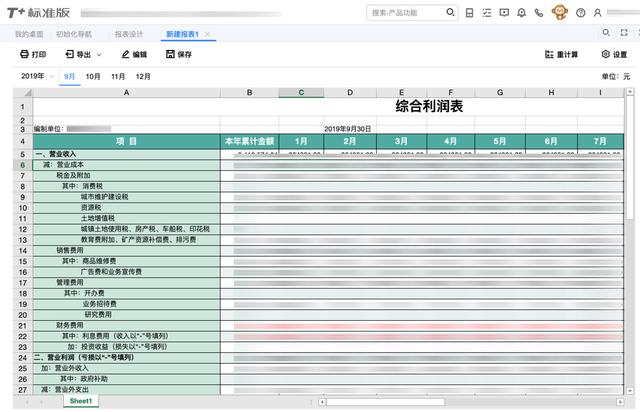Click the 导出 export button
Viewport: 640px width, 412px height.
(78, 54)
